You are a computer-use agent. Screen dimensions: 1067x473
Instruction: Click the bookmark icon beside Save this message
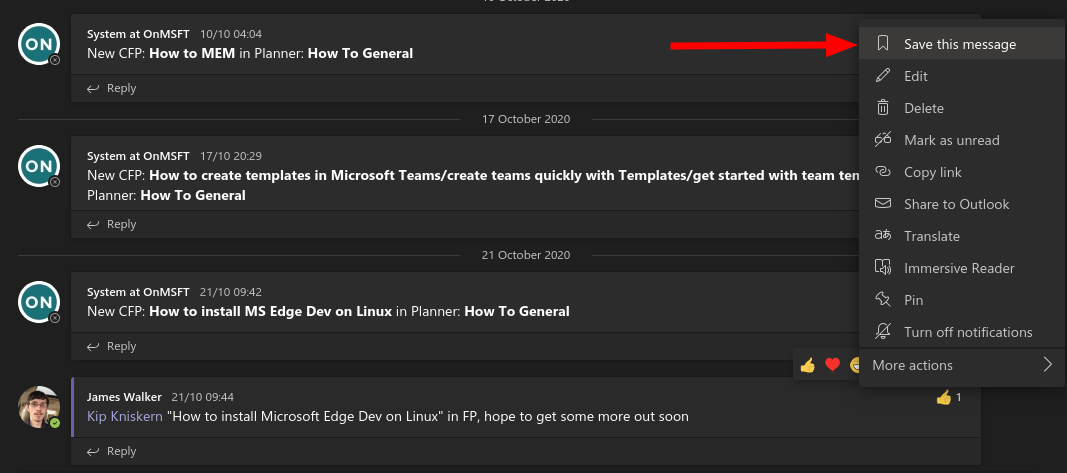click(883, 44)
